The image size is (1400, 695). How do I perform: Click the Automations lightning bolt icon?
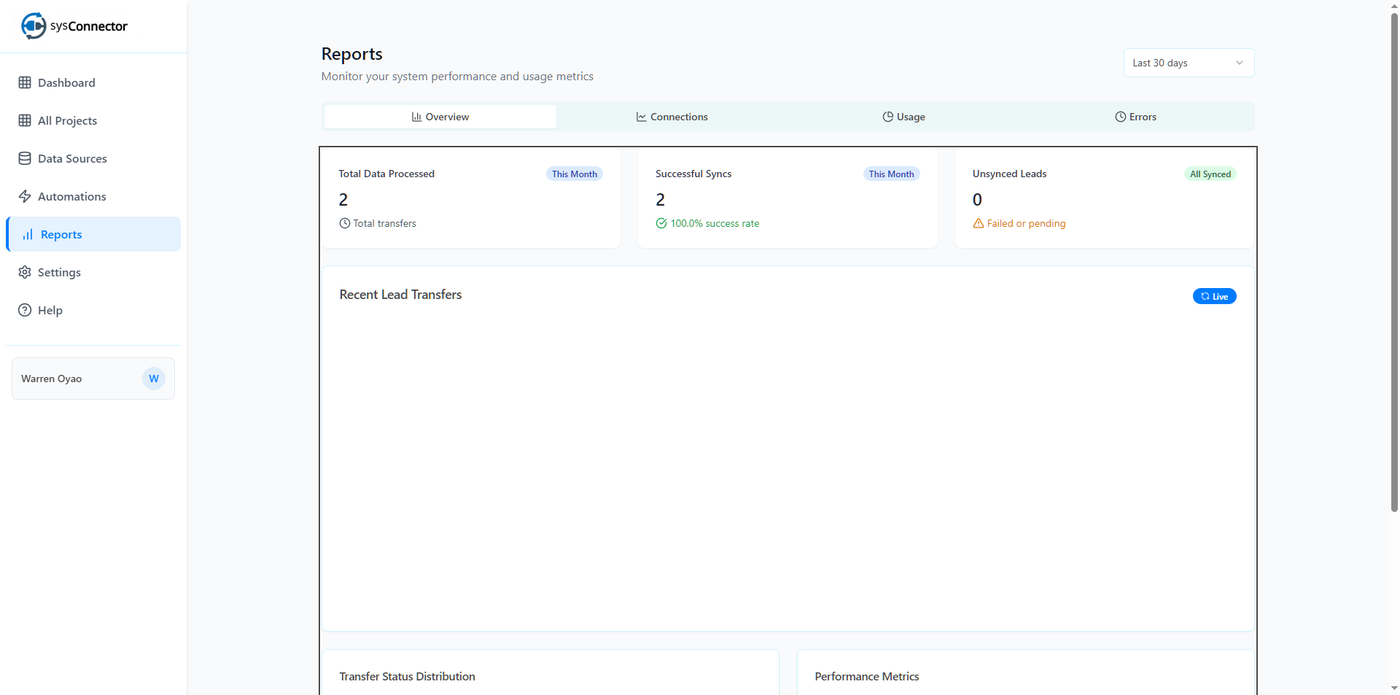click(x=25, y=197)
